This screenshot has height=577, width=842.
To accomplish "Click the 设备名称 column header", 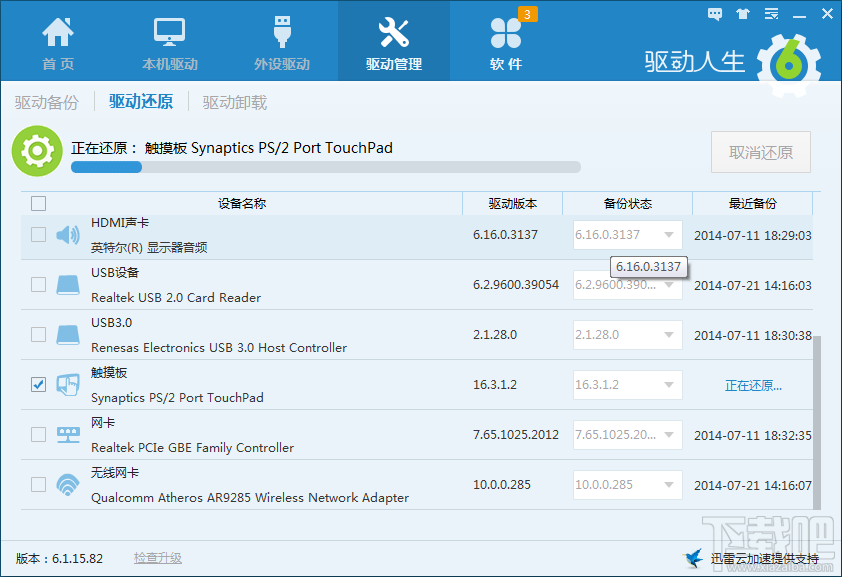I will point(242,203).
